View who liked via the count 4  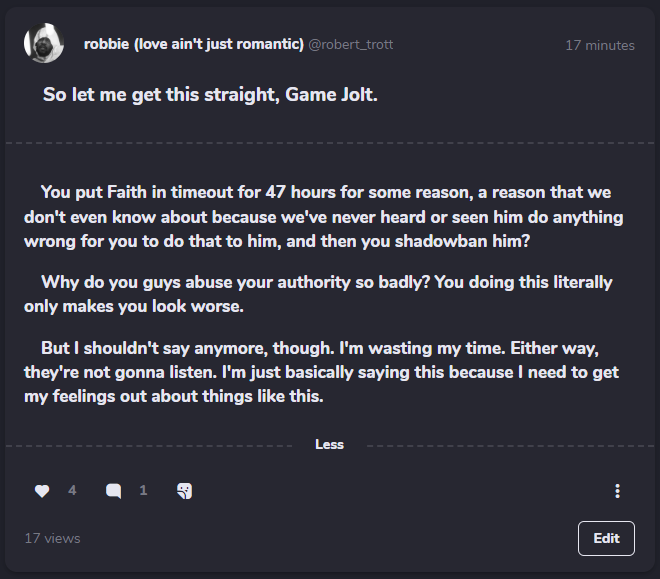pos(72,490)
